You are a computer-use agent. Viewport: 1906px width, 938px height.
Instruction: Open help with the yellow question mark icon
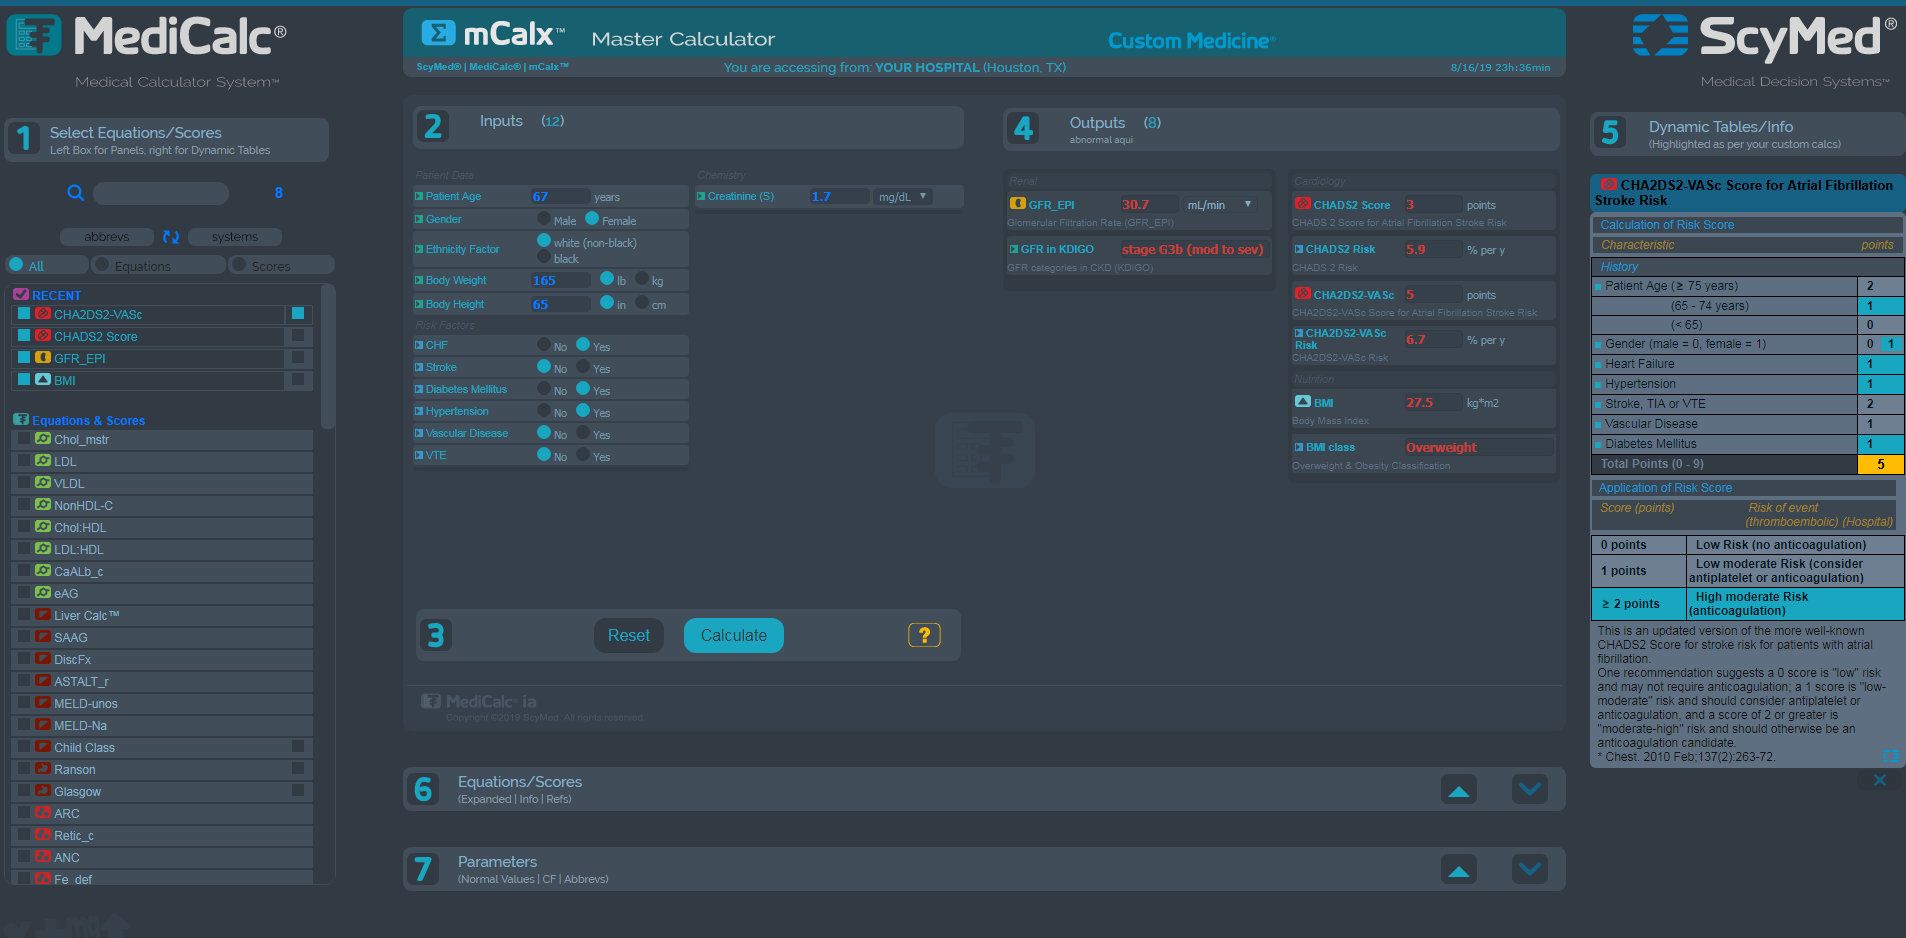point(924,635)
